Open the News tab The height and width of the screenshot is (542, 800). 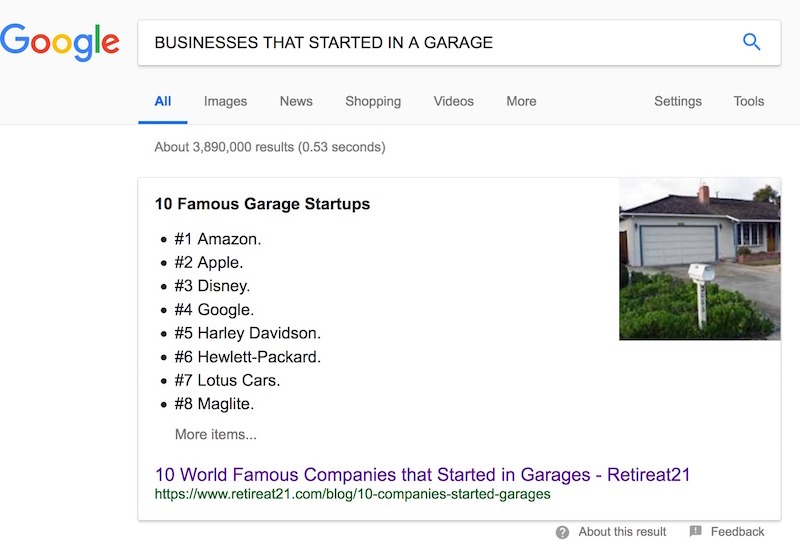[296, 101]
